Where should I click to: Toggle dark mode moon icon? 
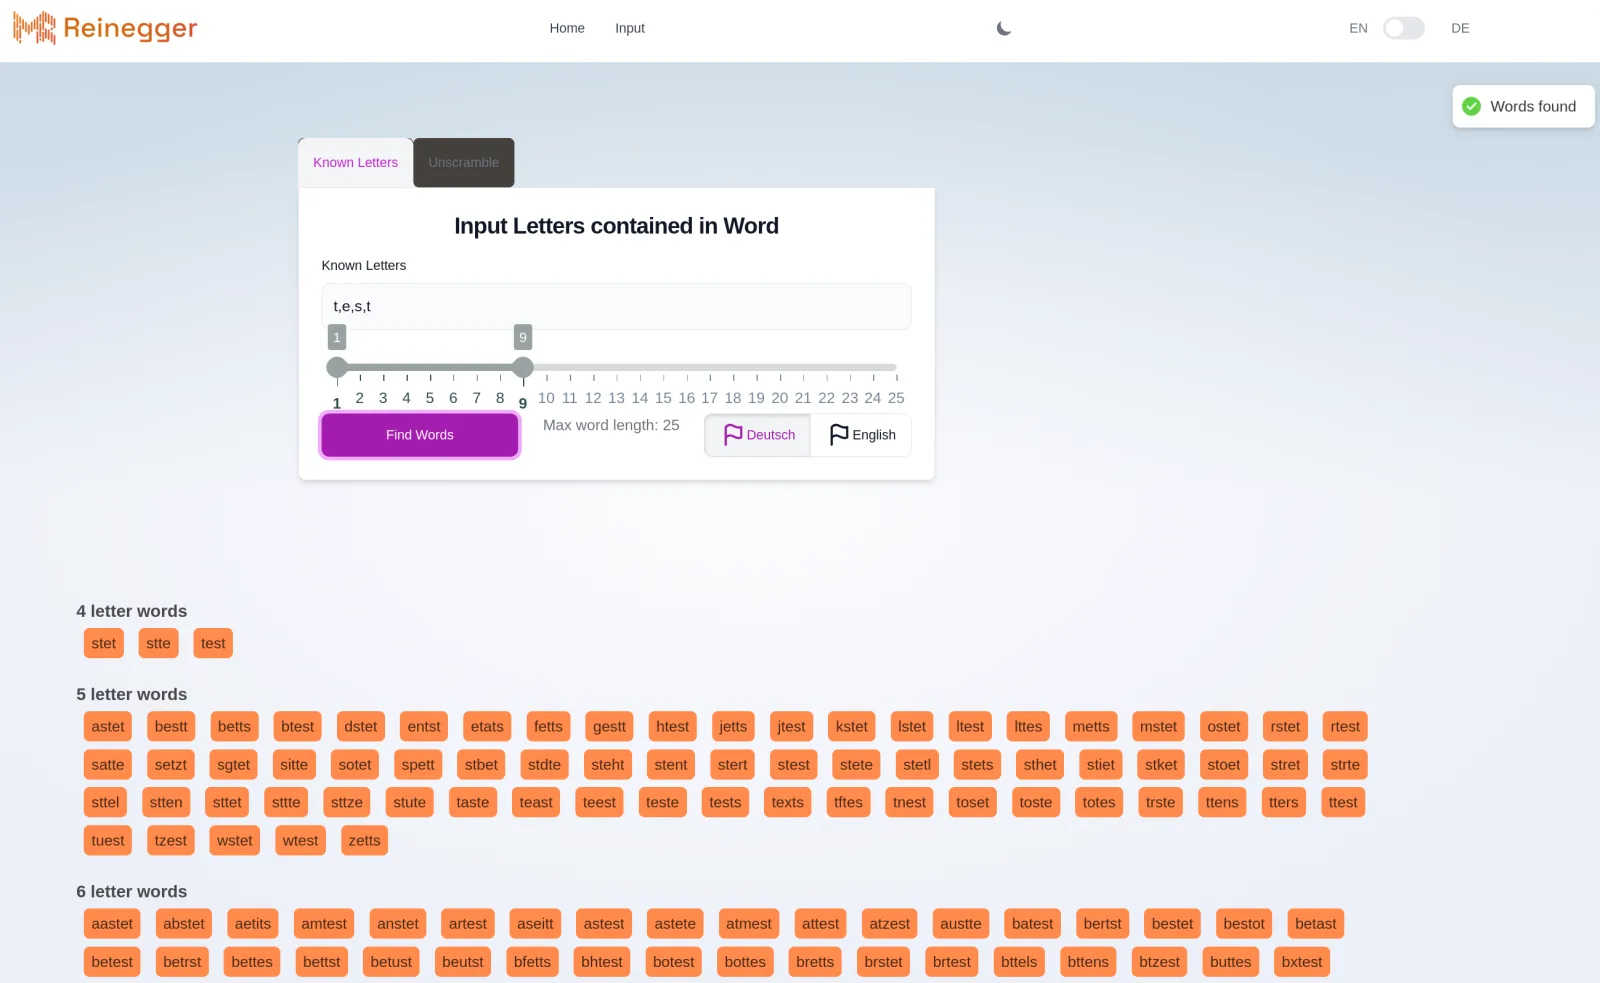1004,28
